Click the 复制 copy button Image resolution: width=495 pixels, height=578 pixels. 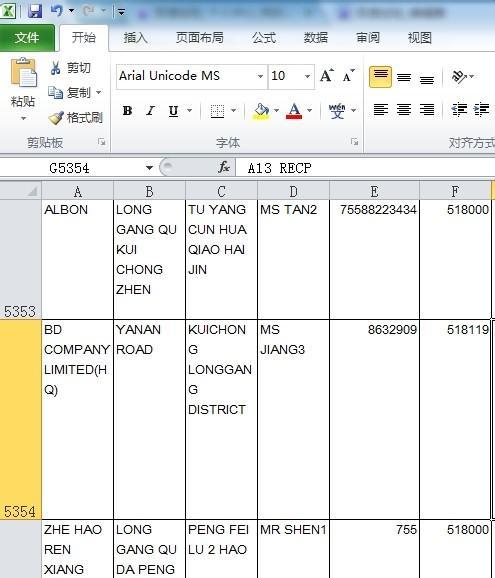(75, 93)
